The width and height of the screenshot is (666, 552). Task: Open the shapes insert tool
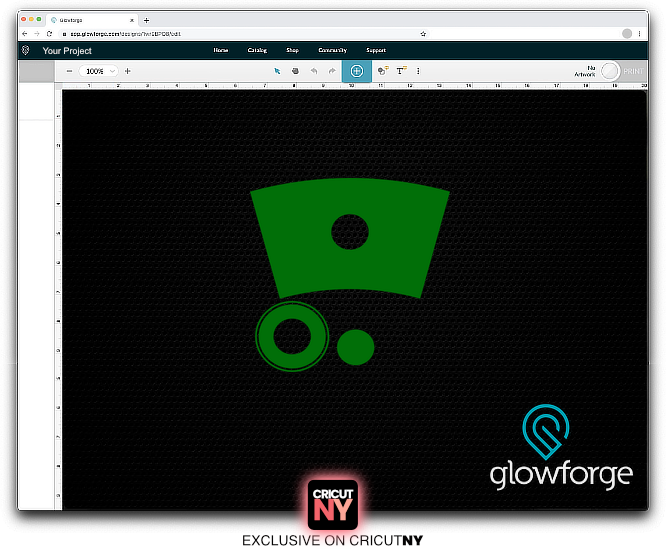pos(383,71)
